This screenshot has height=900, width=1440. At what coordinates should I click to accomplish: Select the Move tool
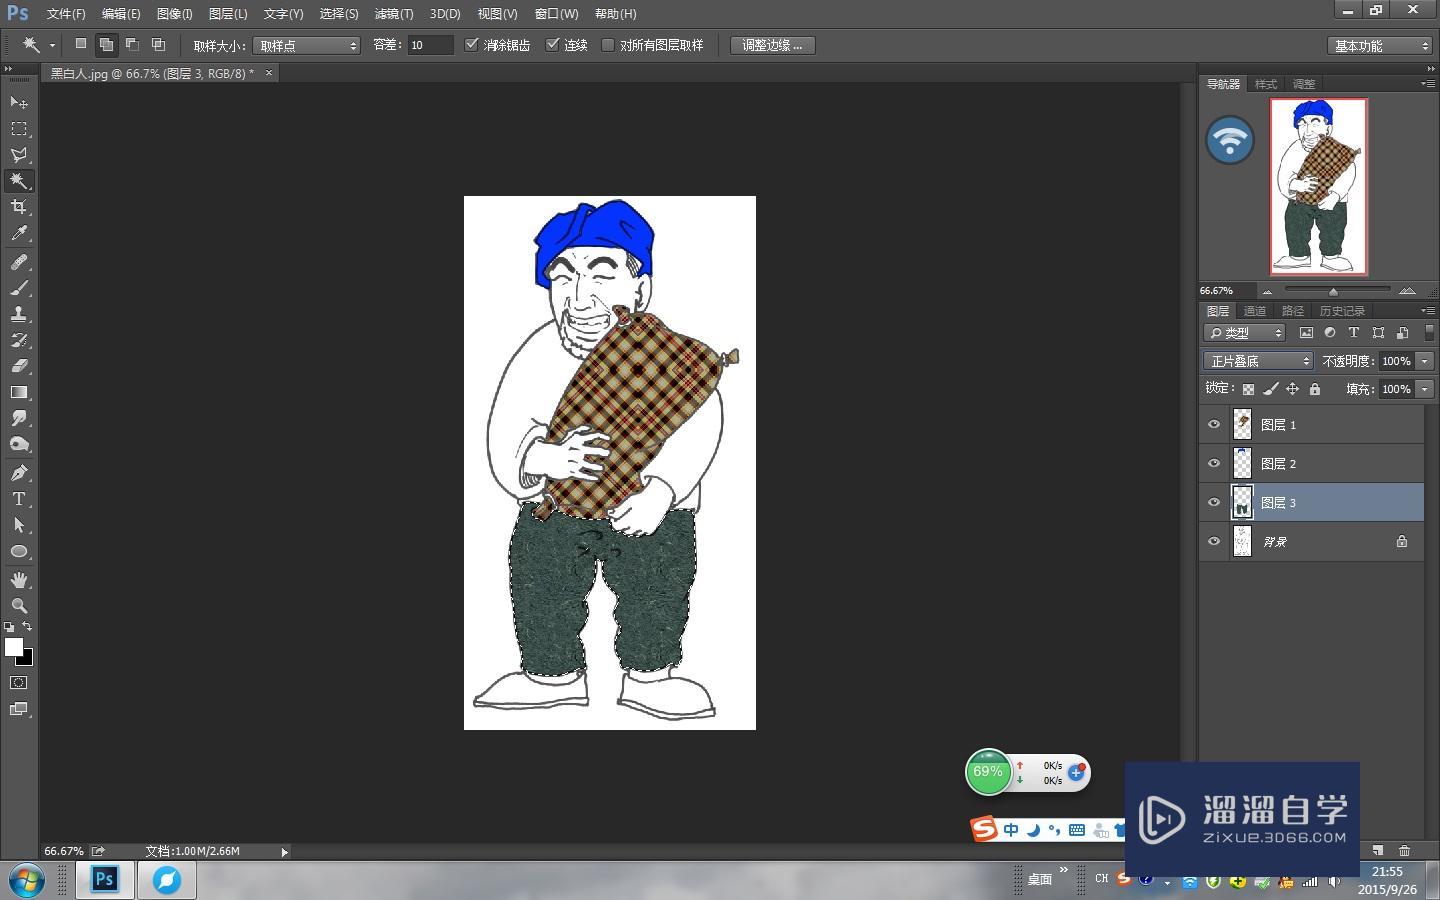(x=19, y=102)
